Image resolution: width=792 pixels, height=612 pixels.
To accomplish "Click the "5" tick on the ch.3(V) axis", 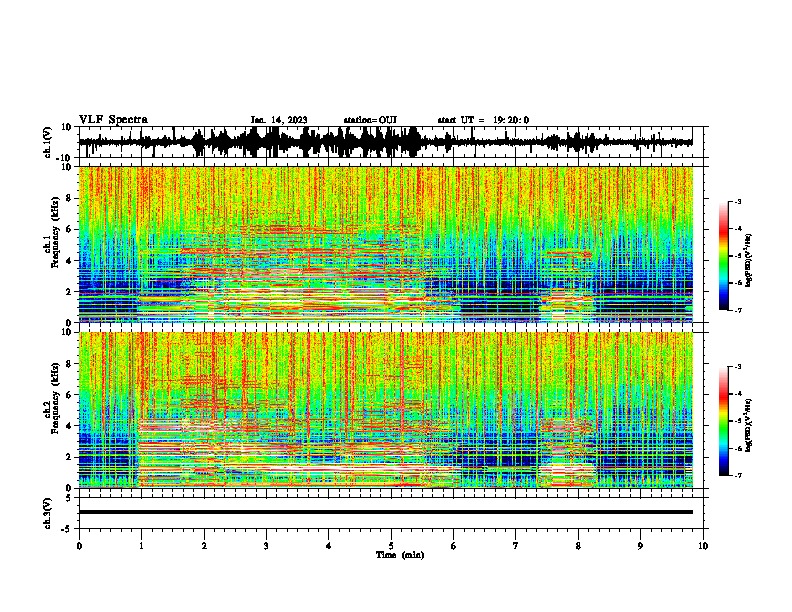I will 69,498.
